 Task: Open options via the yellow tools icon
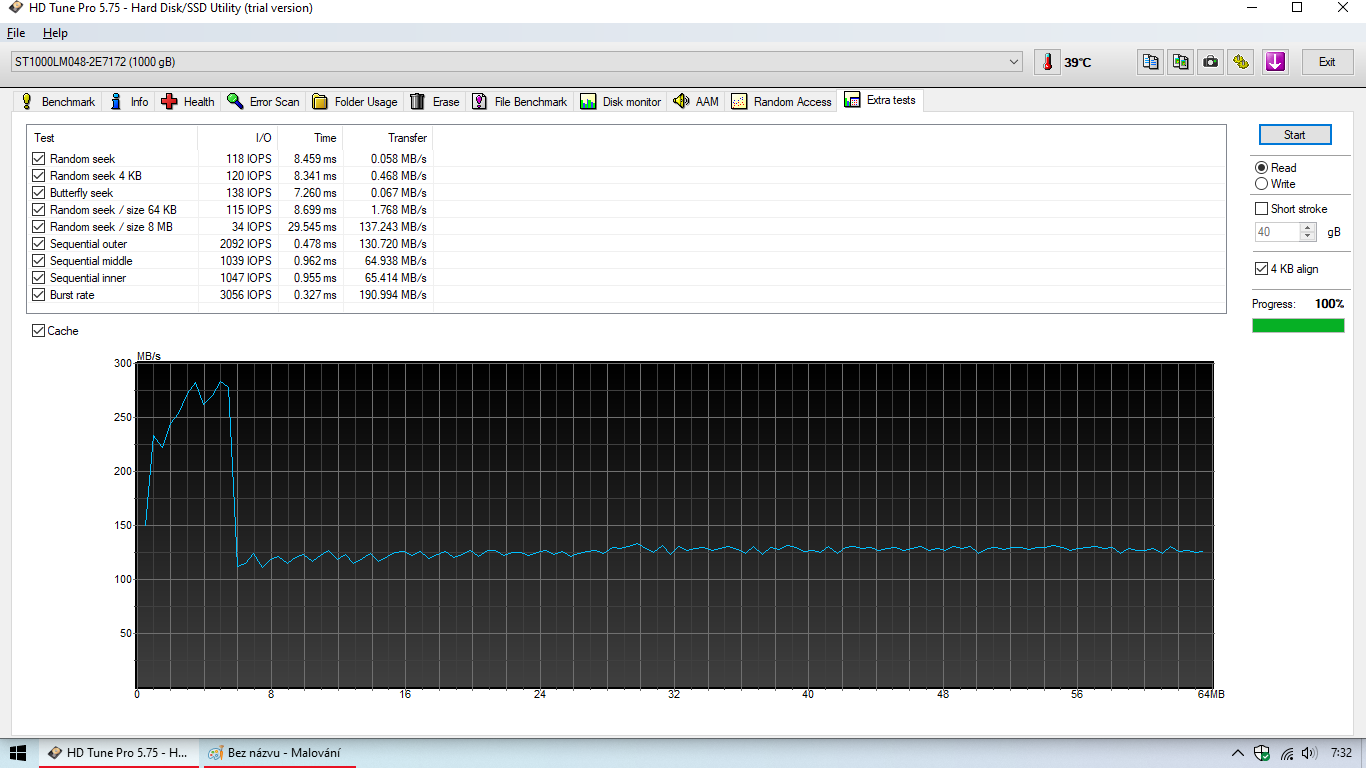pos(1241,62)
